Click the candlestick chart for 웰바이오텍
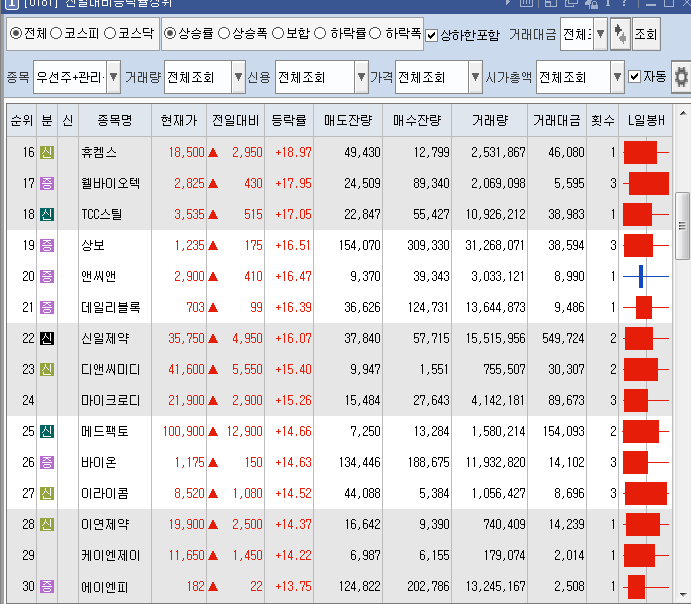The width and height of the screenshot is (691, 604). pyautogui.click(x=646, y=183)
